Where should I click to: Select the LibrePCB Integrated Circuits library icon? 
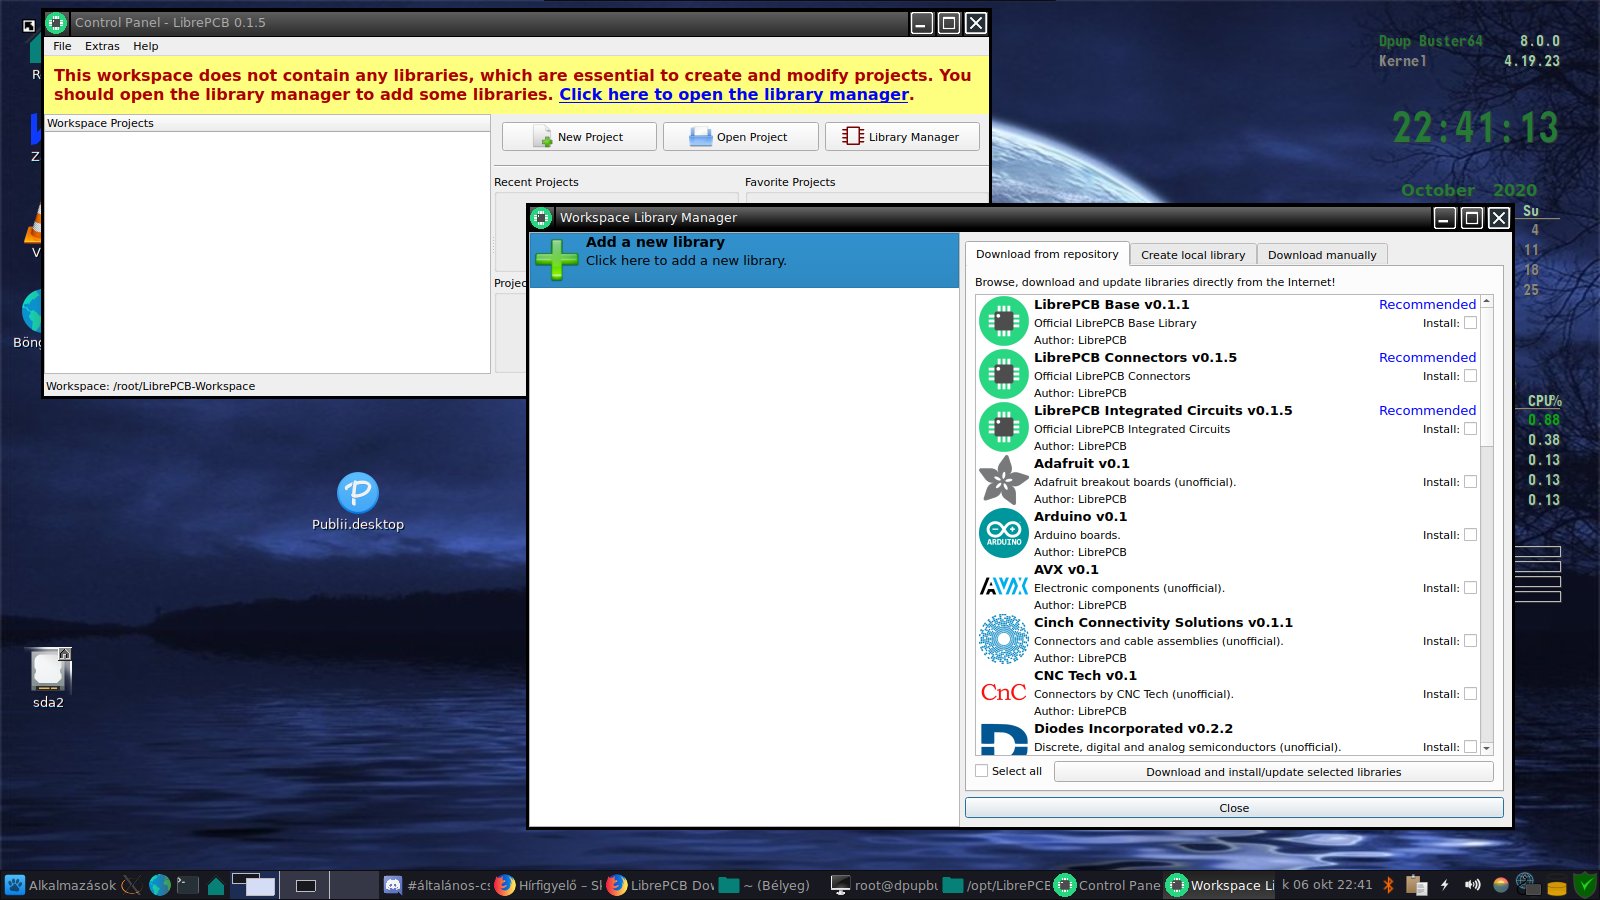pos(1003,427)
